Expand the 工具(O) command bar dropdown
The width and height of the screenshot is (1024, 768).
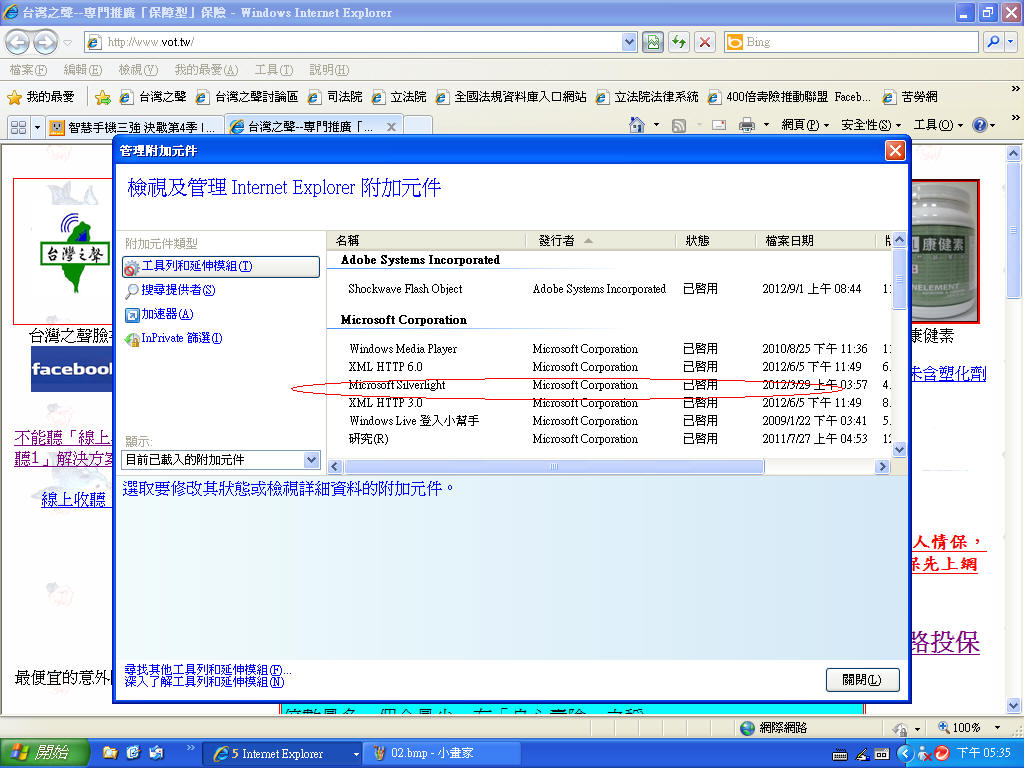[x=938, y=125]
